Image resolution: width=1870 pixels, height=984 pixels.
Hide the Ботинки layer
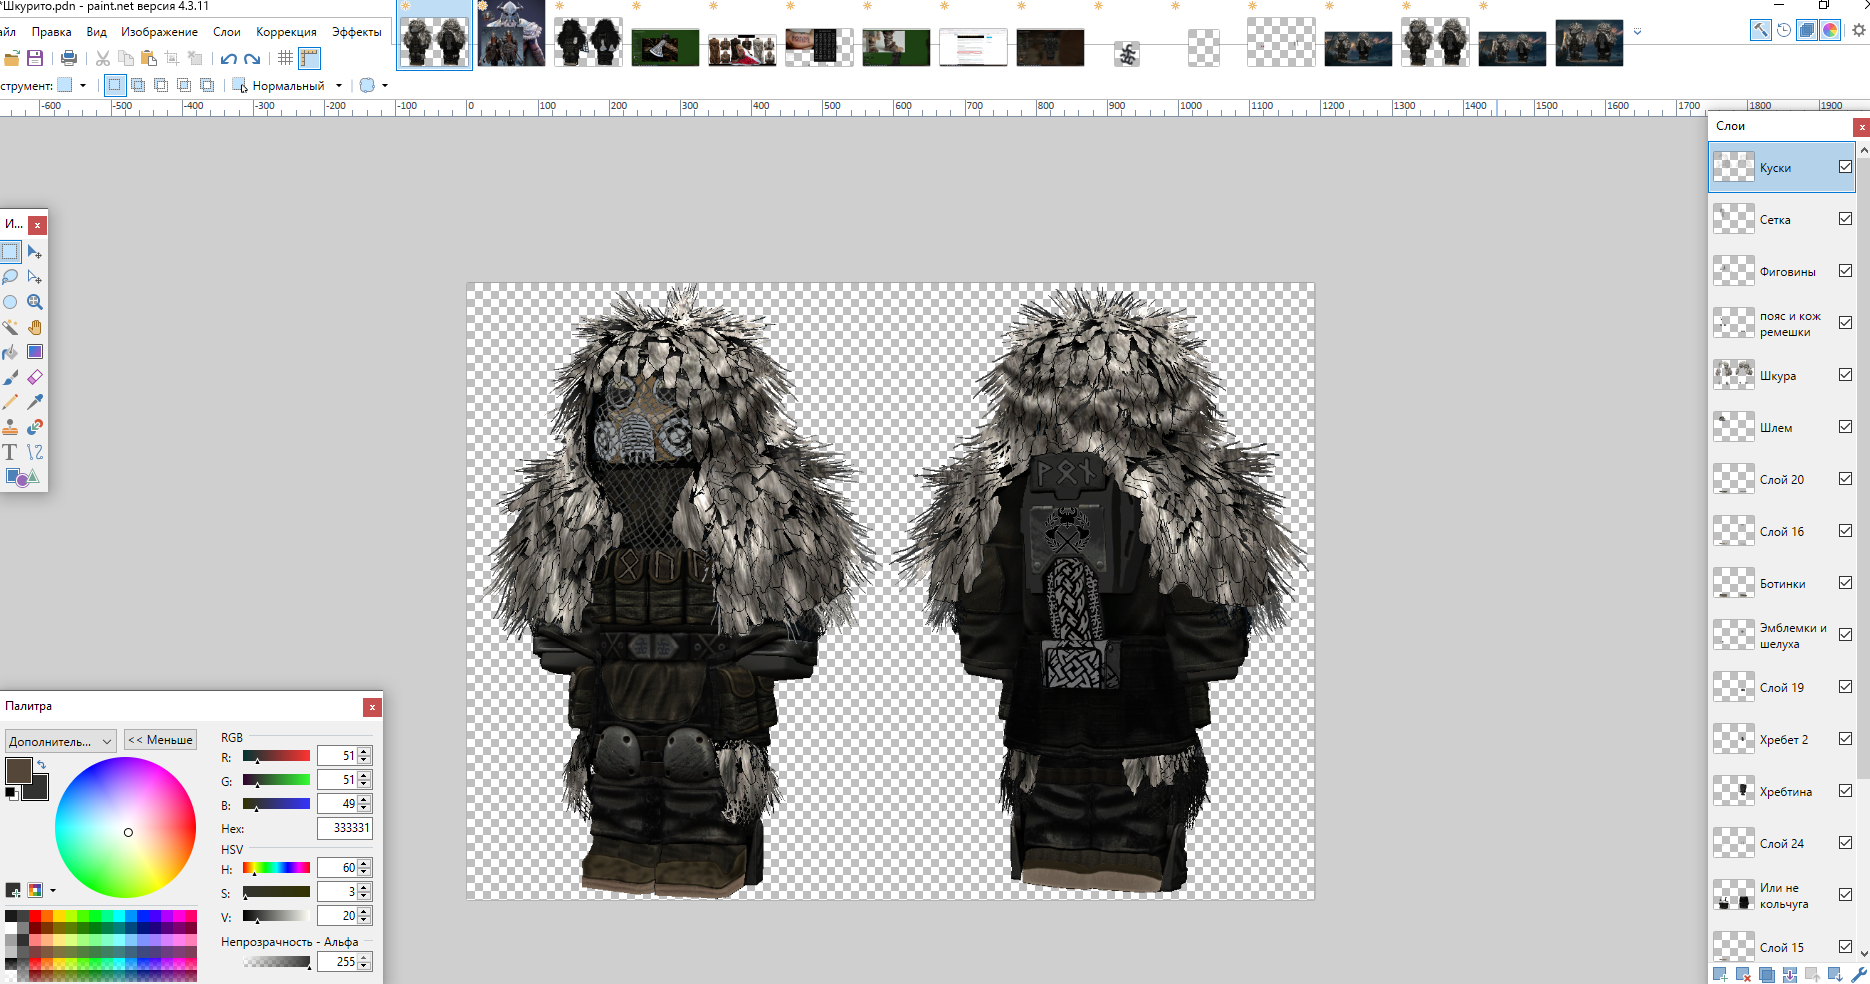click(1845, 583)
